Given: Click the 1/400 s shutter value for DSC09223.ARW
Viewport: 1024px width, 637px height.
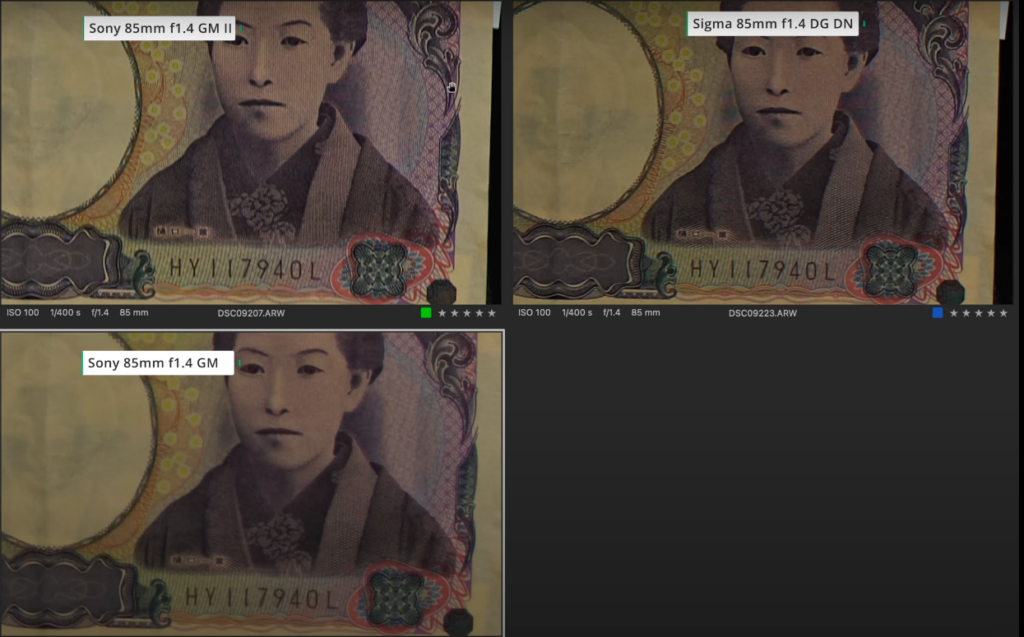Looking at the screenshot, I should pos(577,313).
